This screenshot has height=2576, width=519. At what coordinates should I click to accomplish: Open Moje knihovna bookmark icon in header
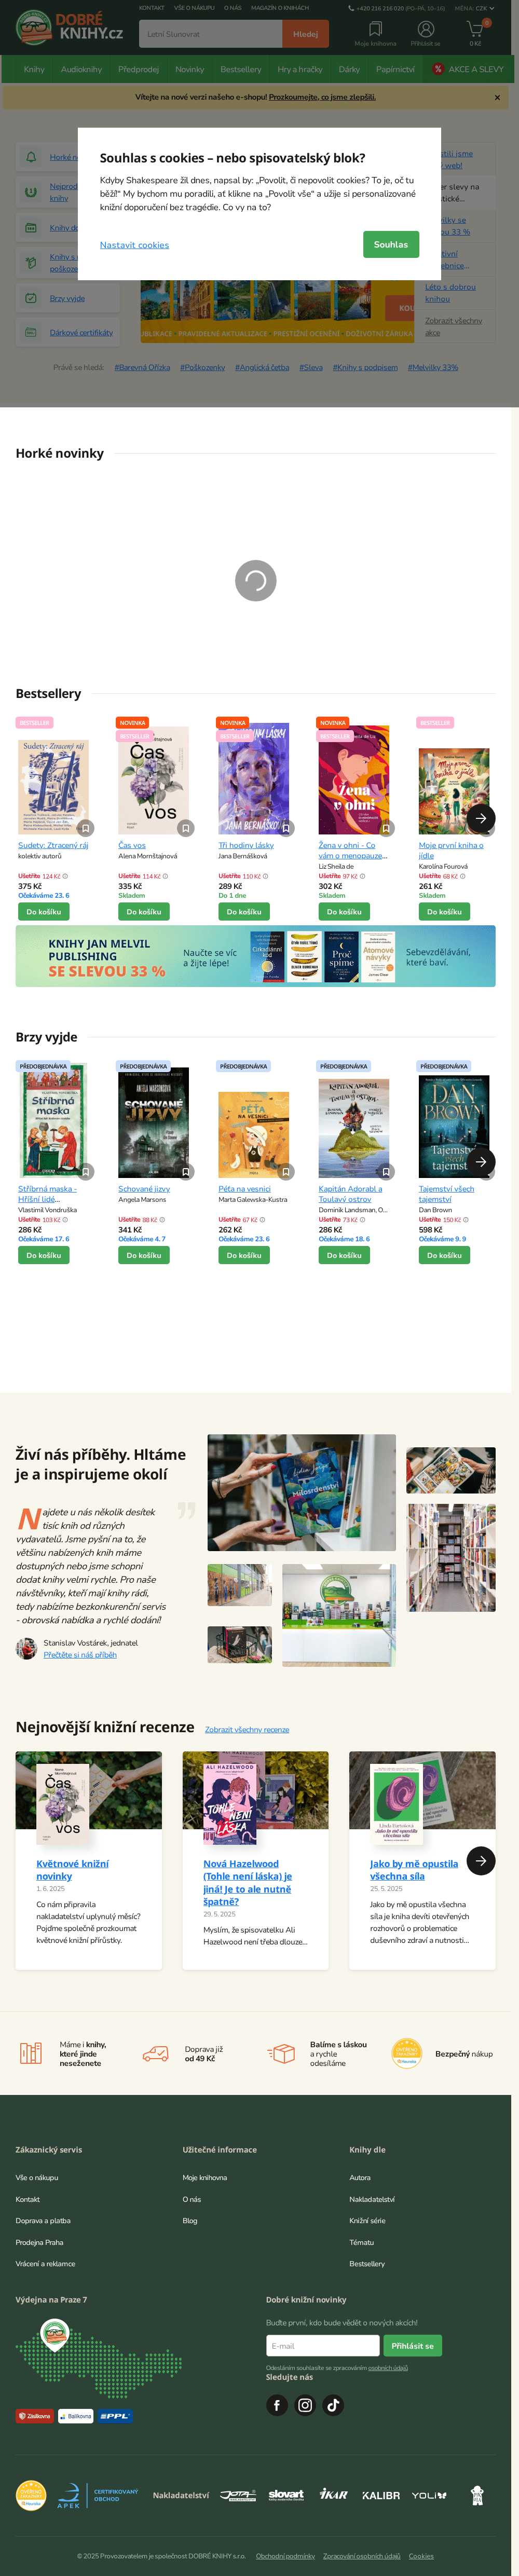coord(375,29)
